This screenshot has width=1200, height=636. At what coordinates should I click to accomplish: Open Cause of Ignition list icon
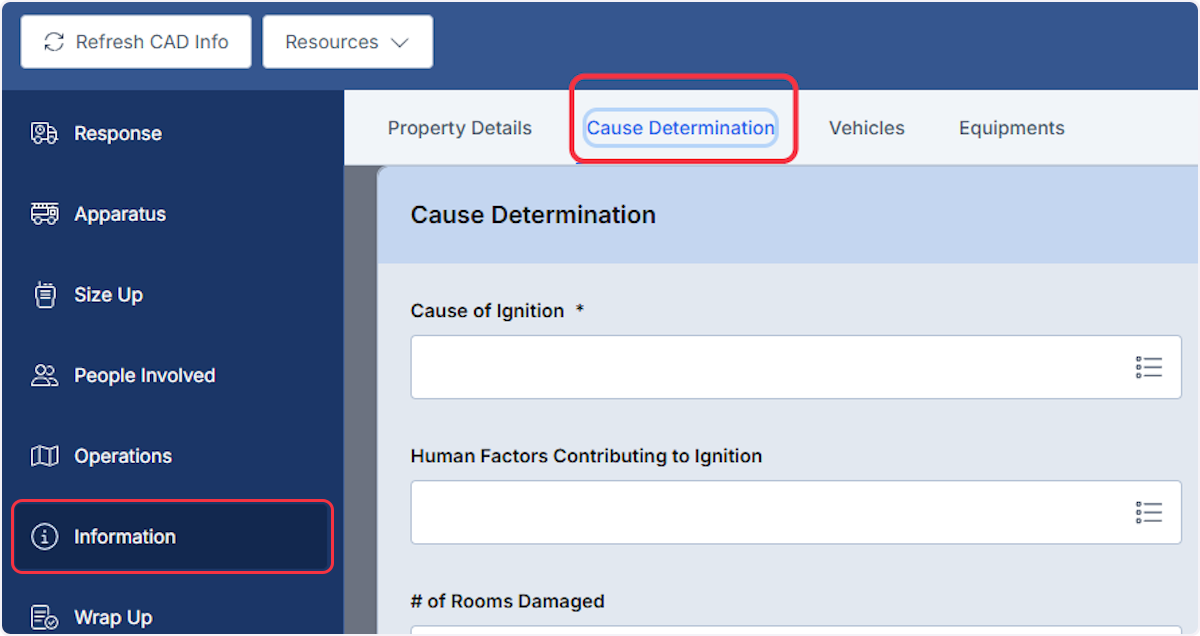[1149, 367]
